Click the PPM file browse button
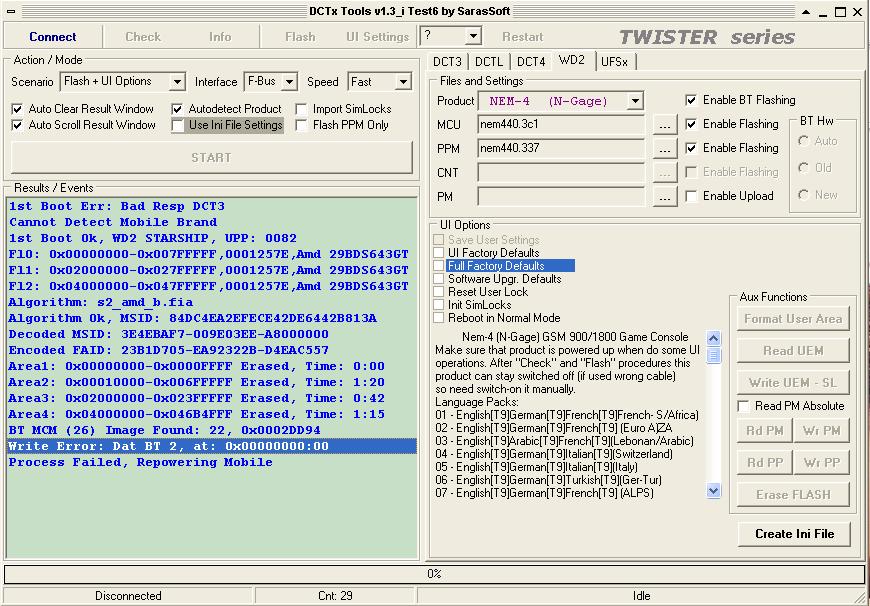The height and width of the screenshot is (606, 870). tap(665, 149)
